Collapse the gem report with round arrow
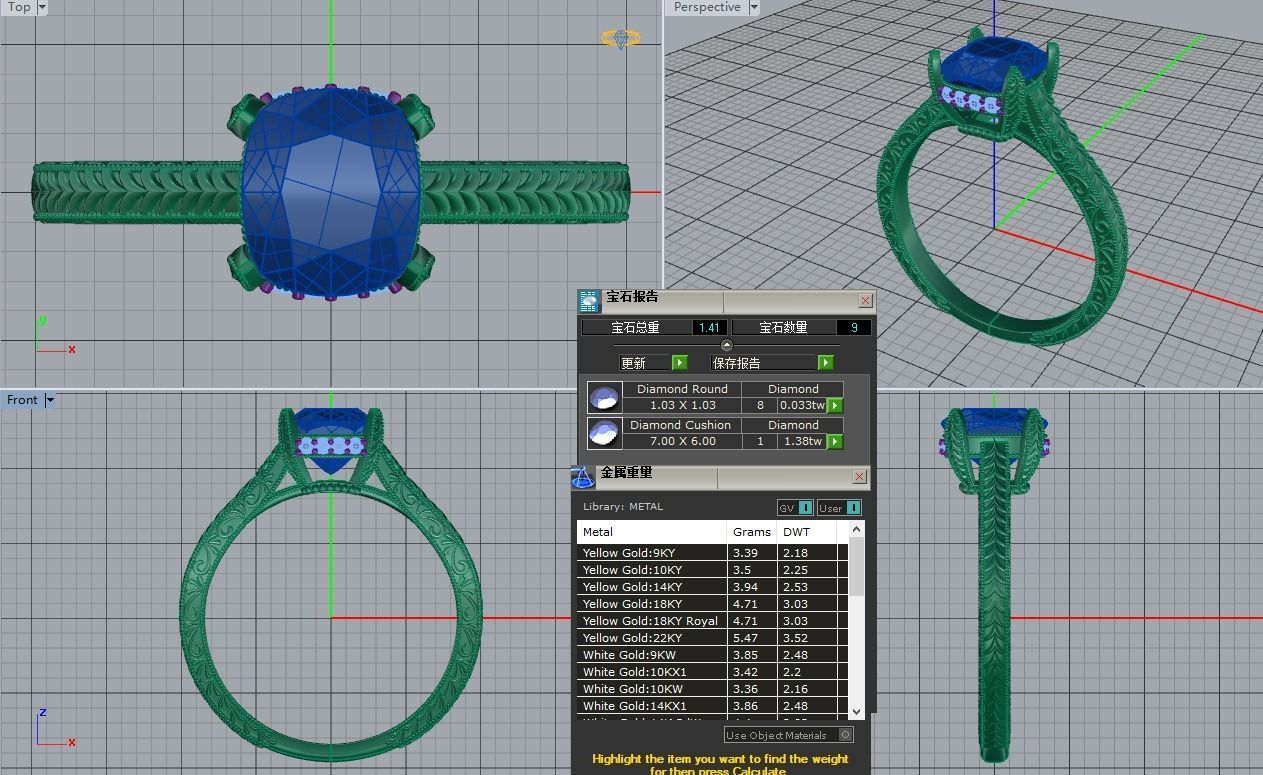This screenshot has width=1263, height=775. point(727,345)
